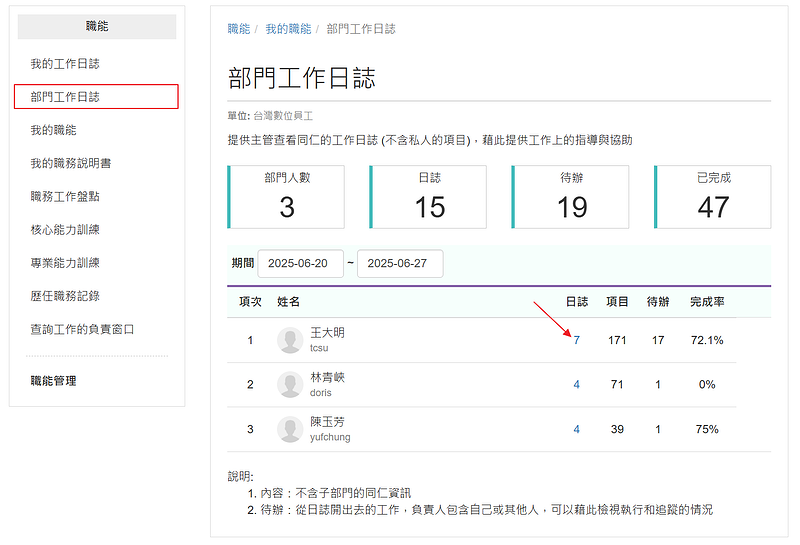Click 陳玉芳's avatar icon

[x=290, y=429]
